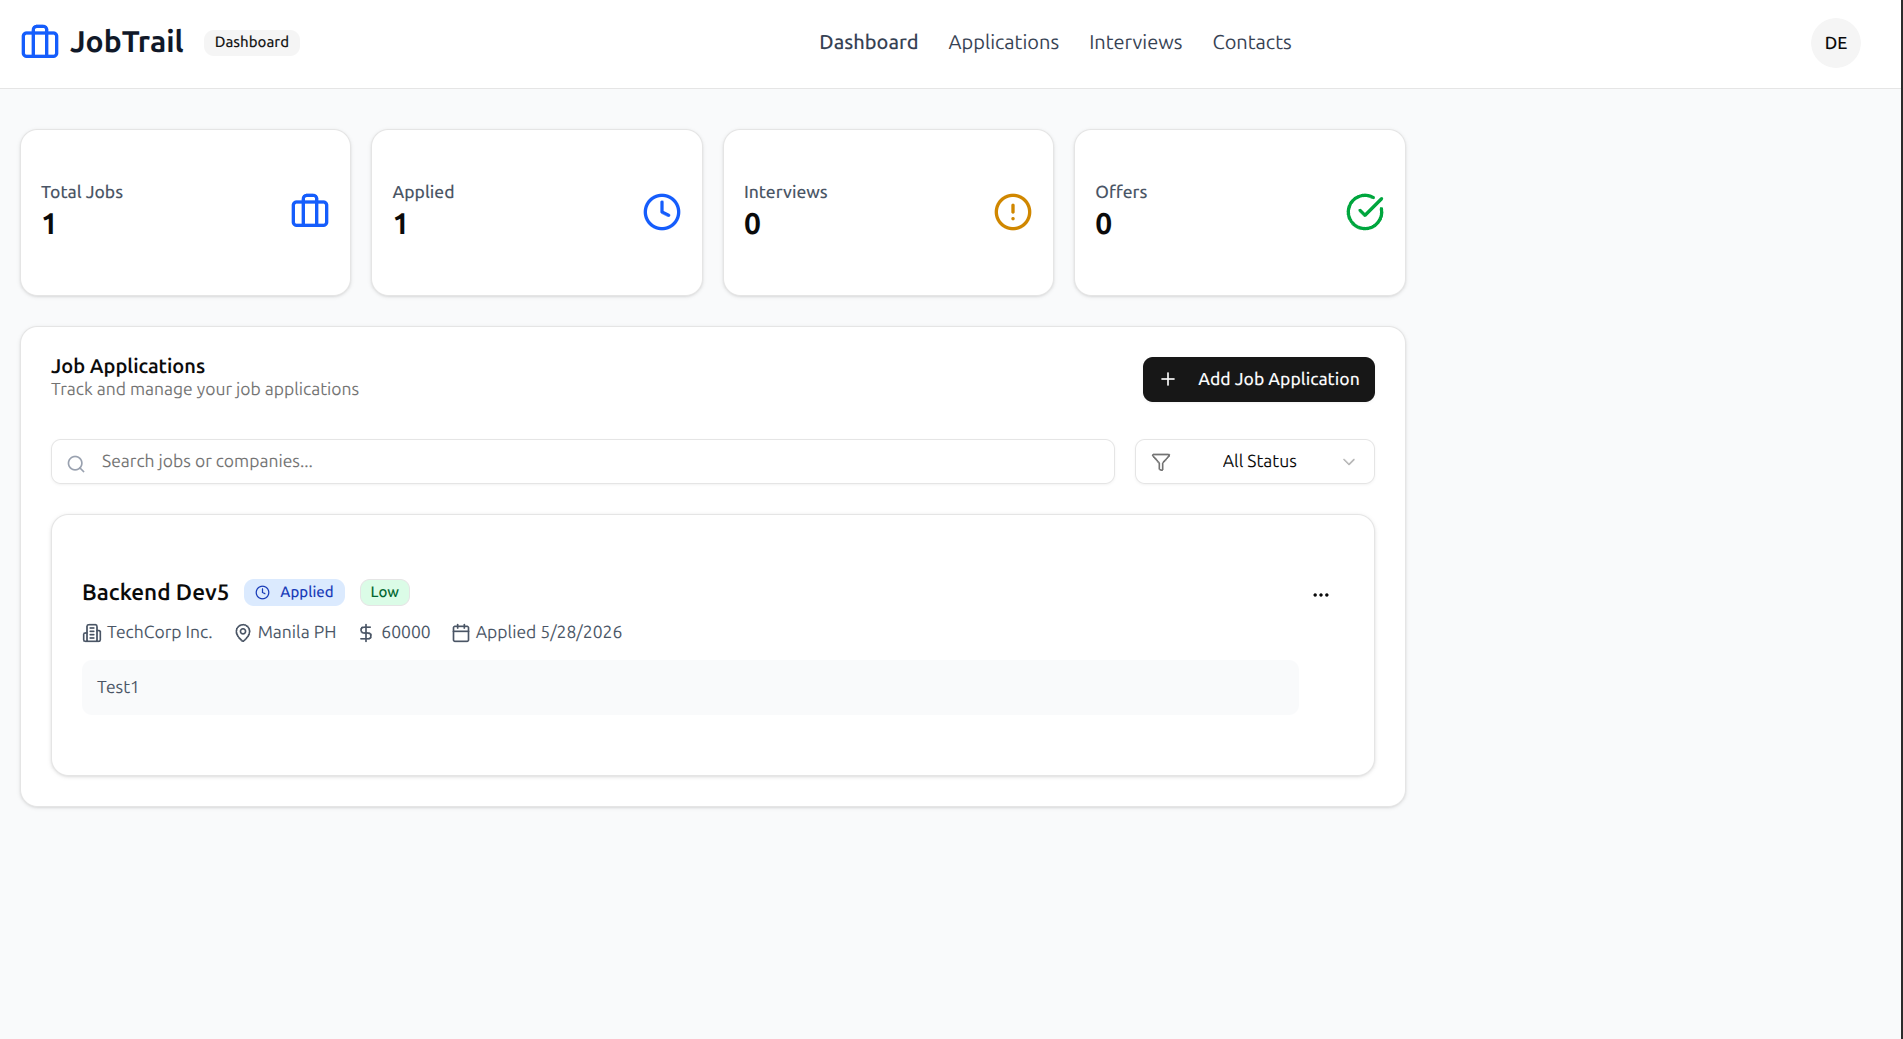Click the Offers green checkmark icon
Screen dimensions: 1903x1039
[x=1365, y=212]
